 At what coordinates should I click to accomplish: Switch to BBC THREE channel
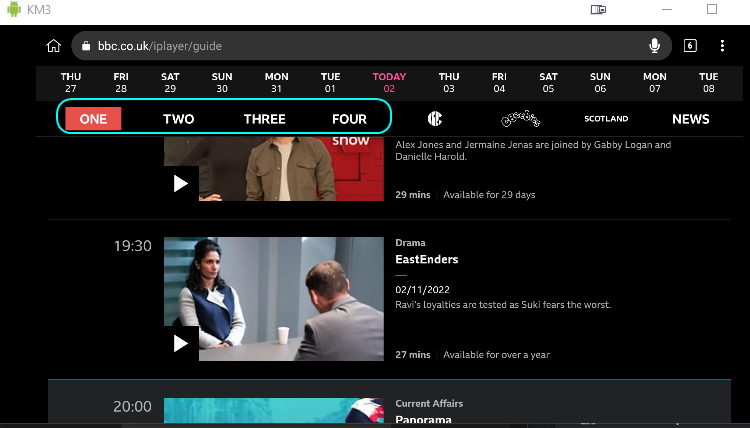[x=265, y=119]
